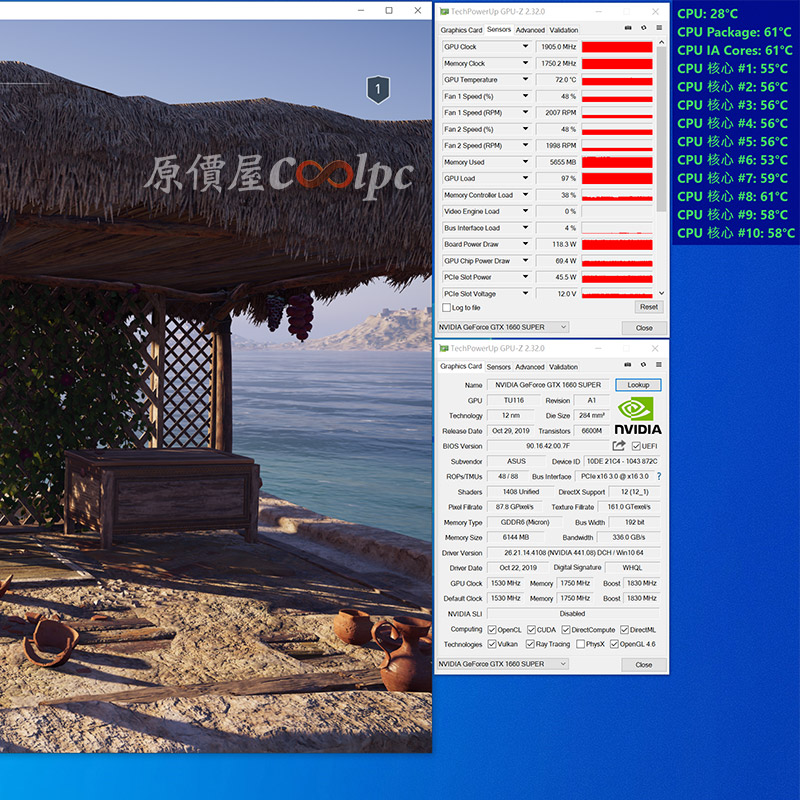
Task: Click the GPU Clock red sensor graph
Action: click(x=617, y=47)
